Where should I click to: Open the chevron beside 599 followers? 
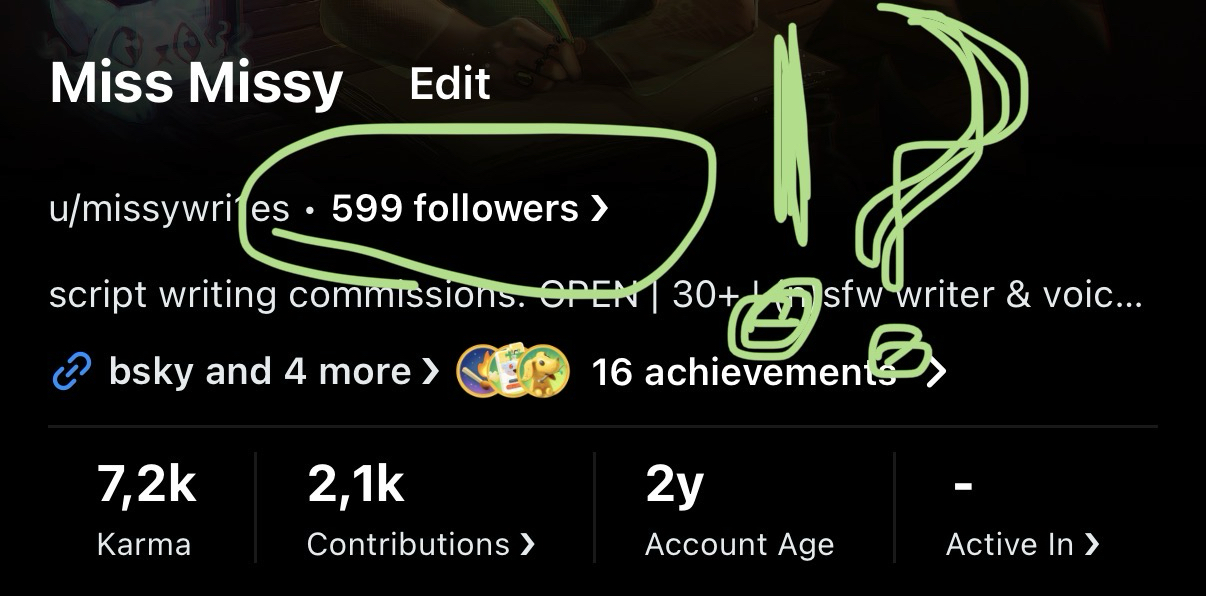tap(599, 209)
